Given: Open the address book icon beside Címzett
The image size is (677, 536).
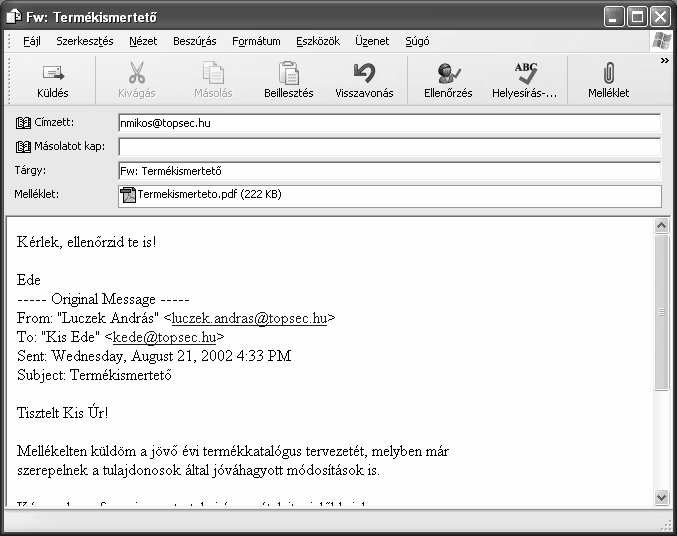Looking at the screenshot, I should [23, 123].
